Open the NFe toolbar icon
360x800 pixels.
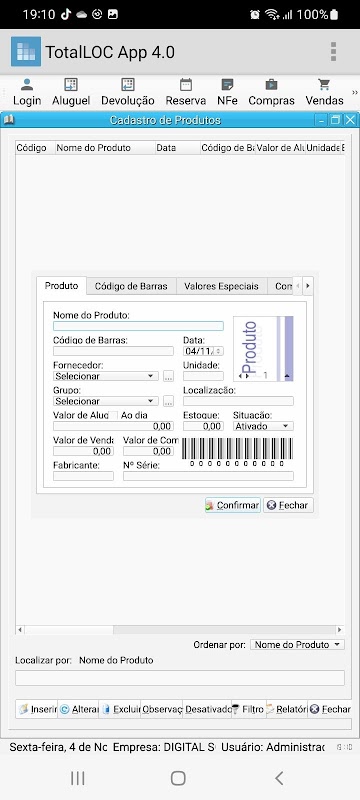point(227,85)
